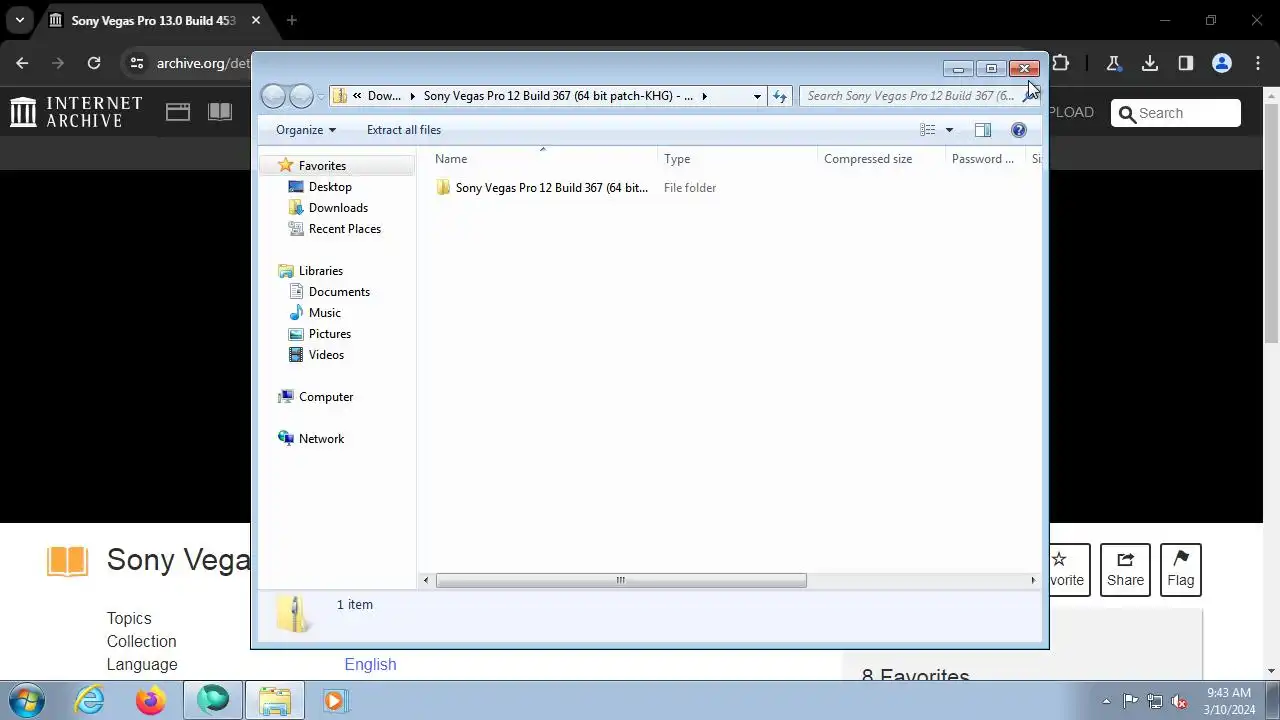This screenshot has width=1280, height=720.
Task: Open recent locations dropdown beside Explorer forward arrow
Action: (x=321, y=96)
